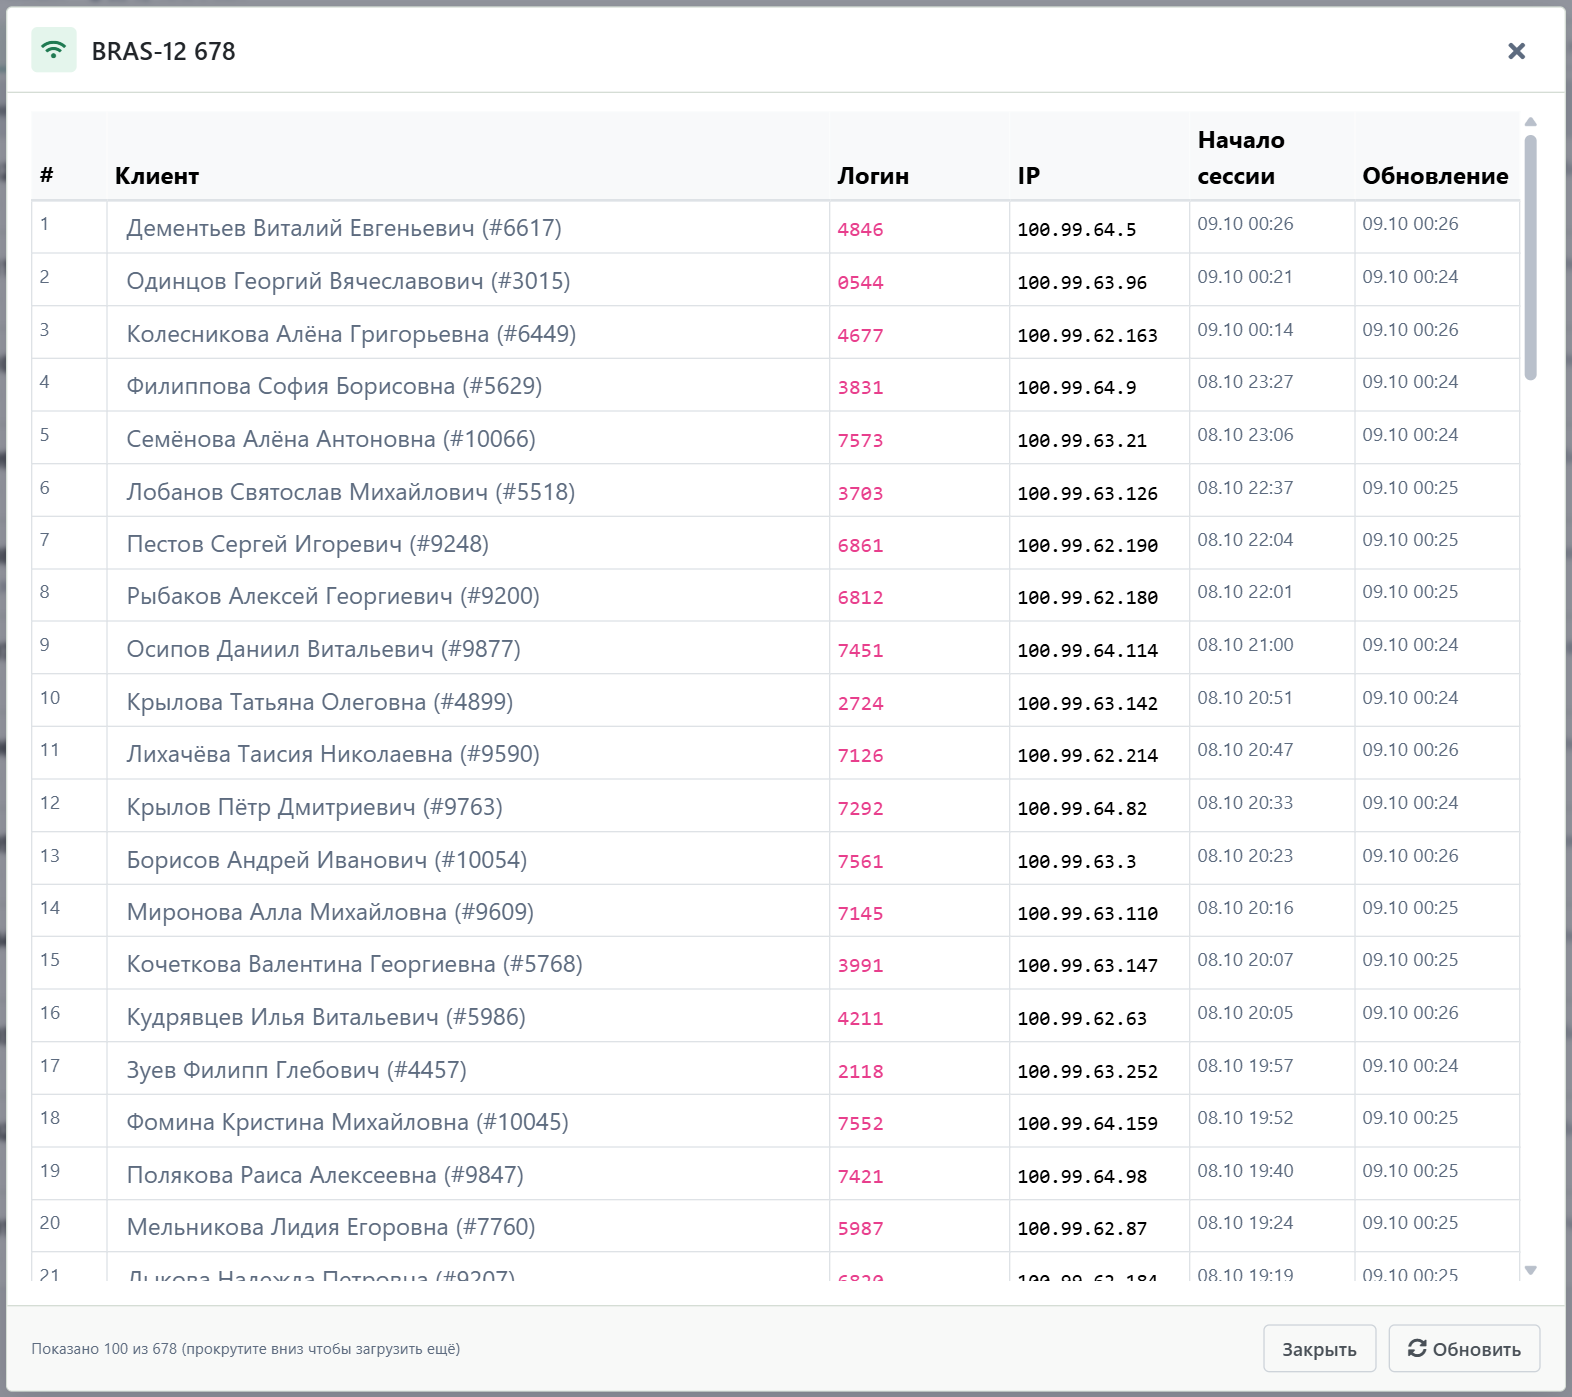Open client Рыбаков Алексей Георгиевич (#9200)
This screenshot has width=1572, height=1397.
(x=333, y=596)
